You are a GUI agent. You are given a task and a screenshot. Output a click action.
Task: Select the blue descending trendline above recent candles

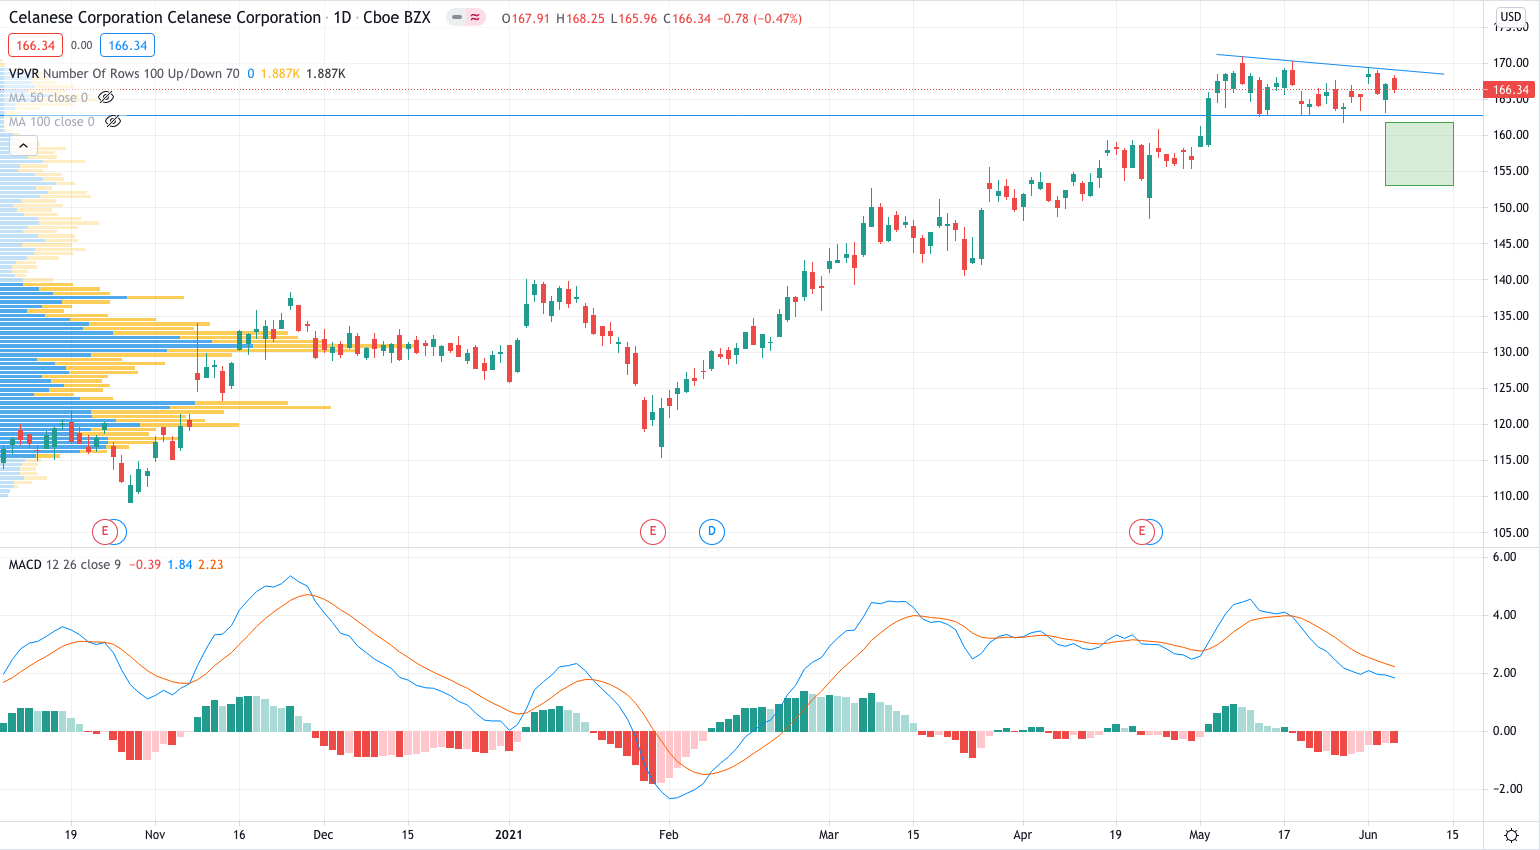[1330, 64]
